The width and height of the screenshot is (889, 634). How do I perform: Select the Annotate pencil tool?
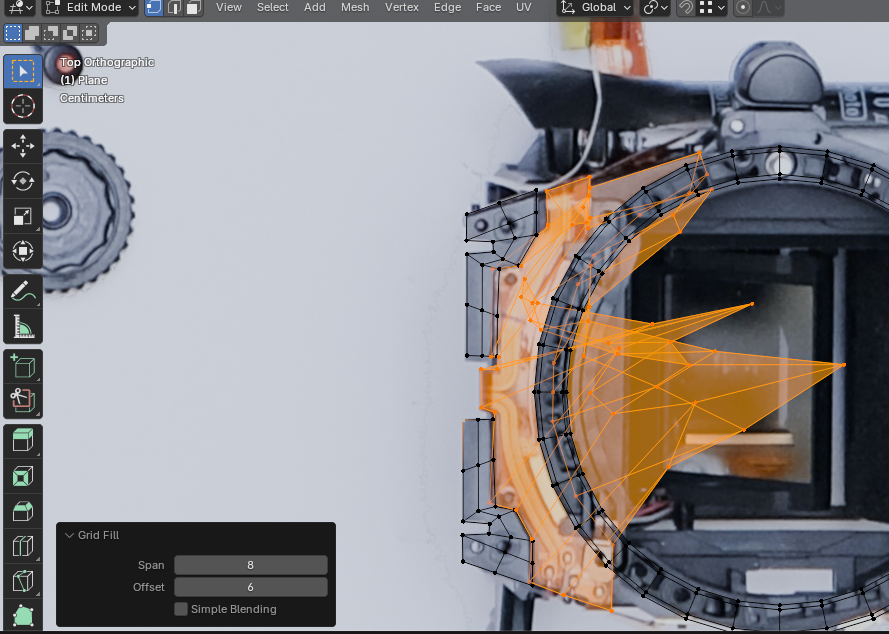click(22, 291)
